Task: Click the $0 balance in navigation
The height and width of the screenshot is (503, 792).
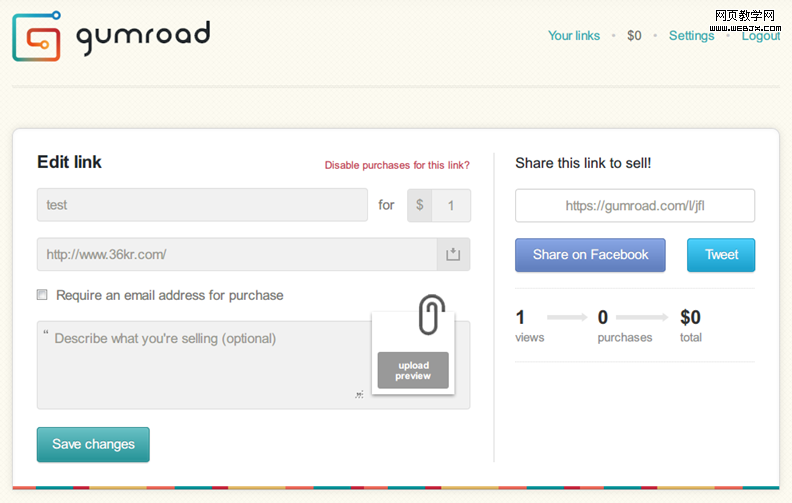Action: (x=634, y=36)
